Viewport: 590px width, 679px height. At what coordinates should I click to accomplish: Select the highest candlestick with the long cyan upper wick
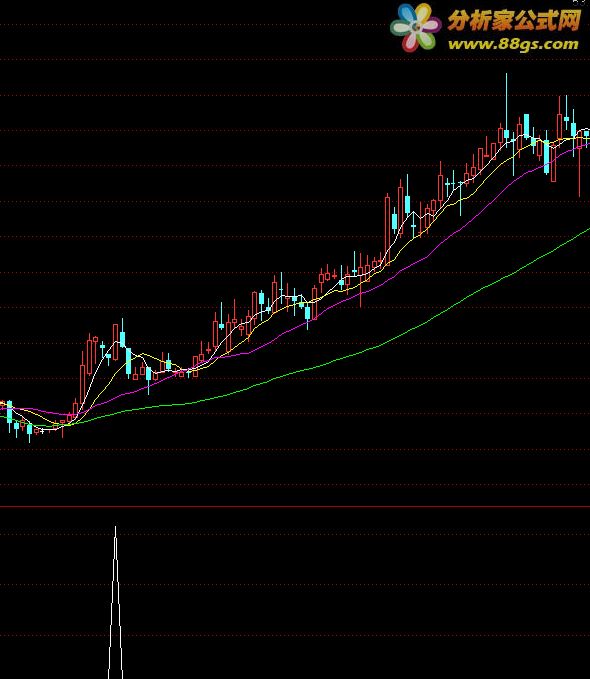click(506, 108)
